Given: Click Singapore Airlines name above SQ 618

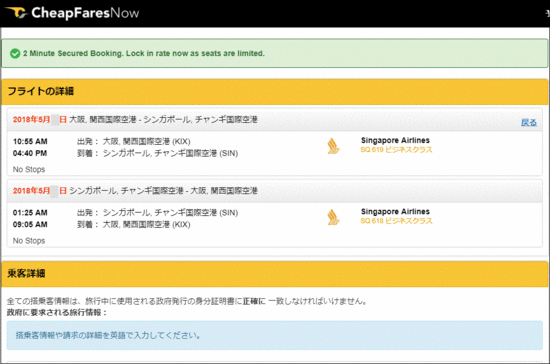Looking at the screenshot, I should click(395, 211).
